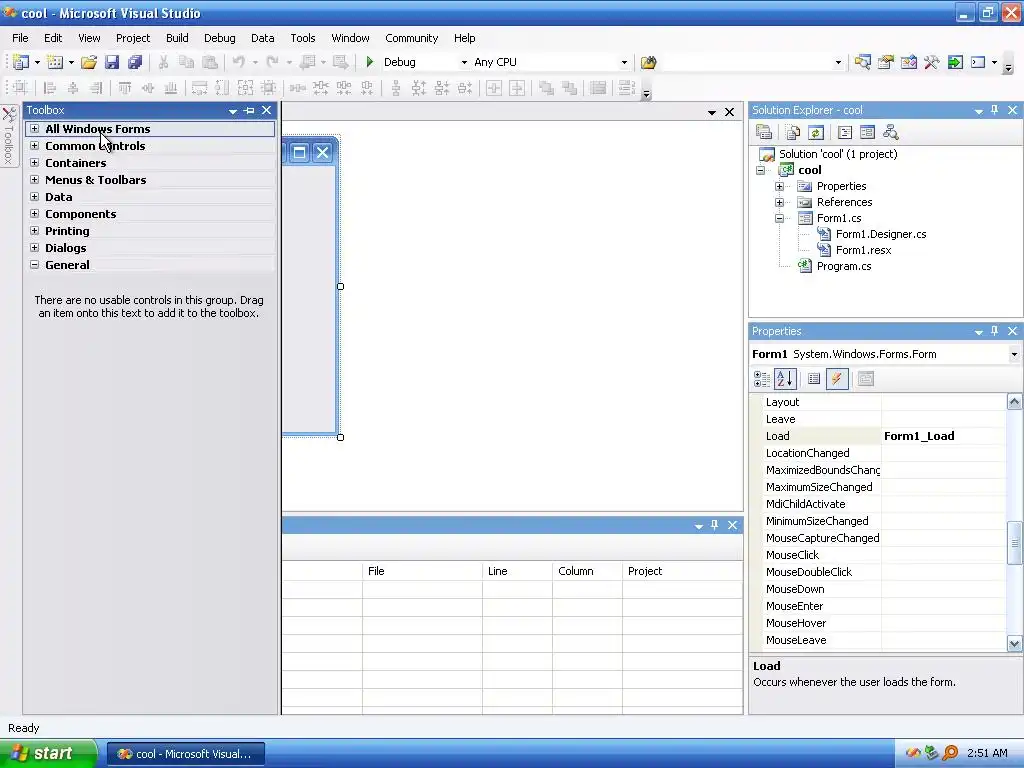Viewport: 1024px width, 768px height.
Task: Click Show All Files in Solution Explorer
Action: coord(793,133)
